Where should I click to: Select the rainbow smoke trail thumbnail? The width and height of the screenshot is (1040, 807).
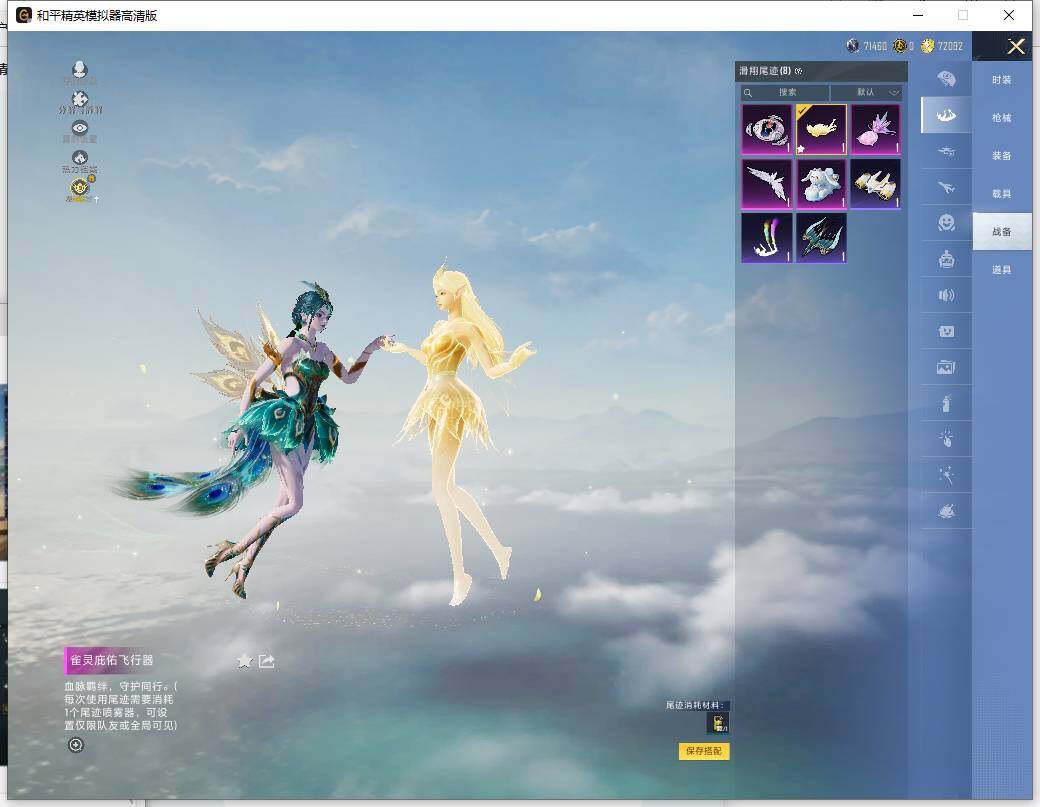[x=767, y=237]
